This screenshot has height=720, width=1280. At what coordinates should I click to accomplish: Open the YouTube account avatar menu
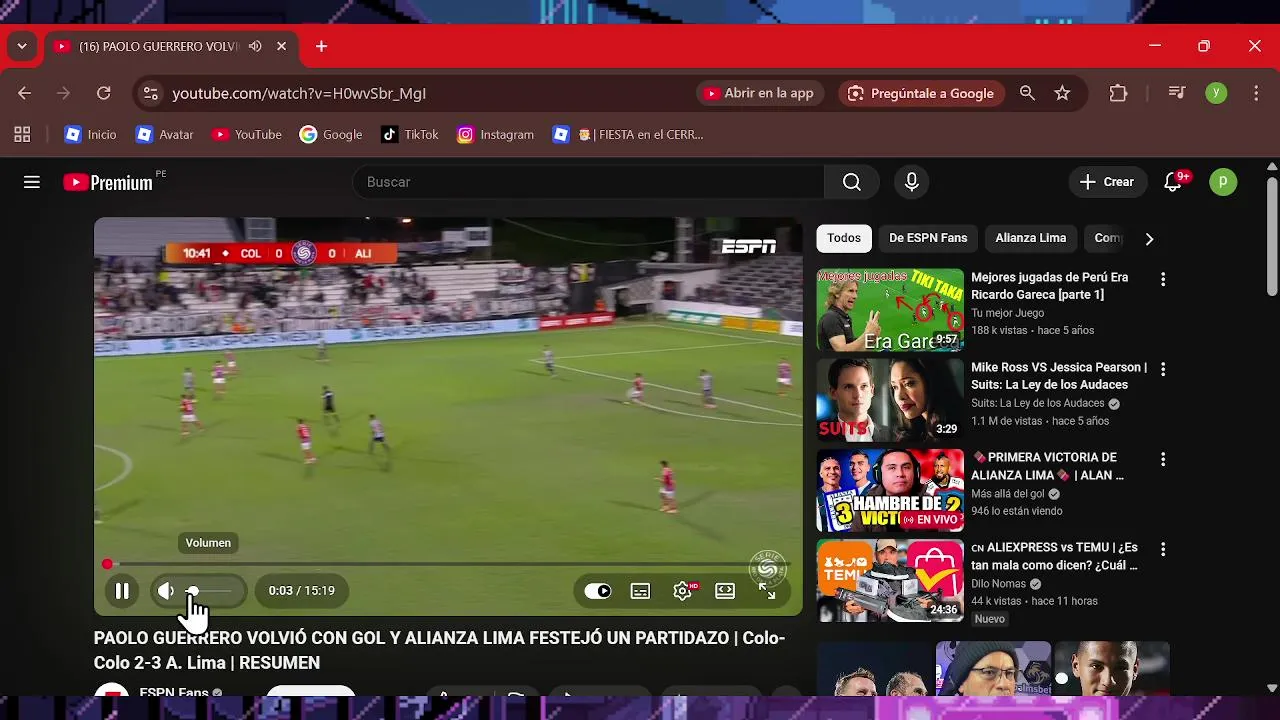(1223, 182)
